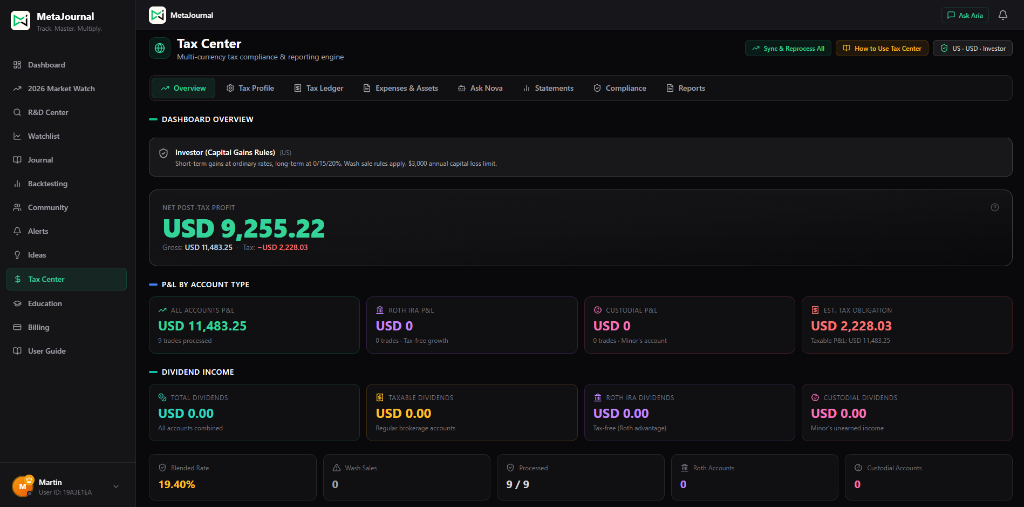Image resolution: width=1024 pixels, height=507 pixels.
Task: Open the User Guide
Action: click(x=67, y=351)
